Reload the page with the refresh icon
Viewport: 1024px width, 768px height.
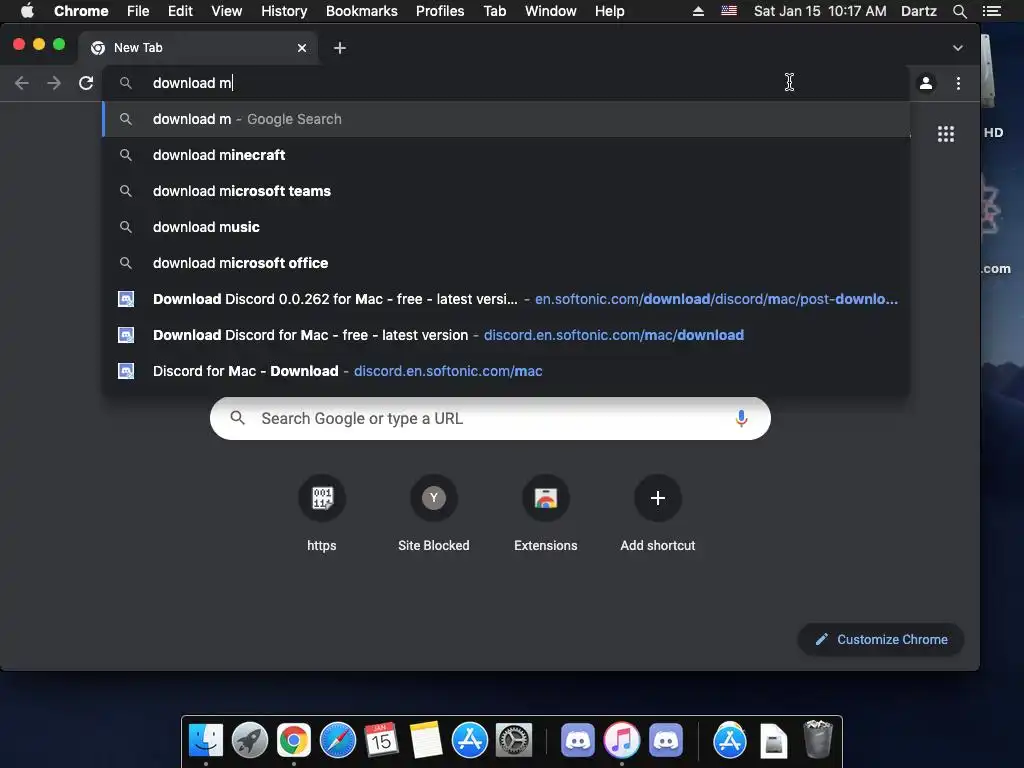86,83
